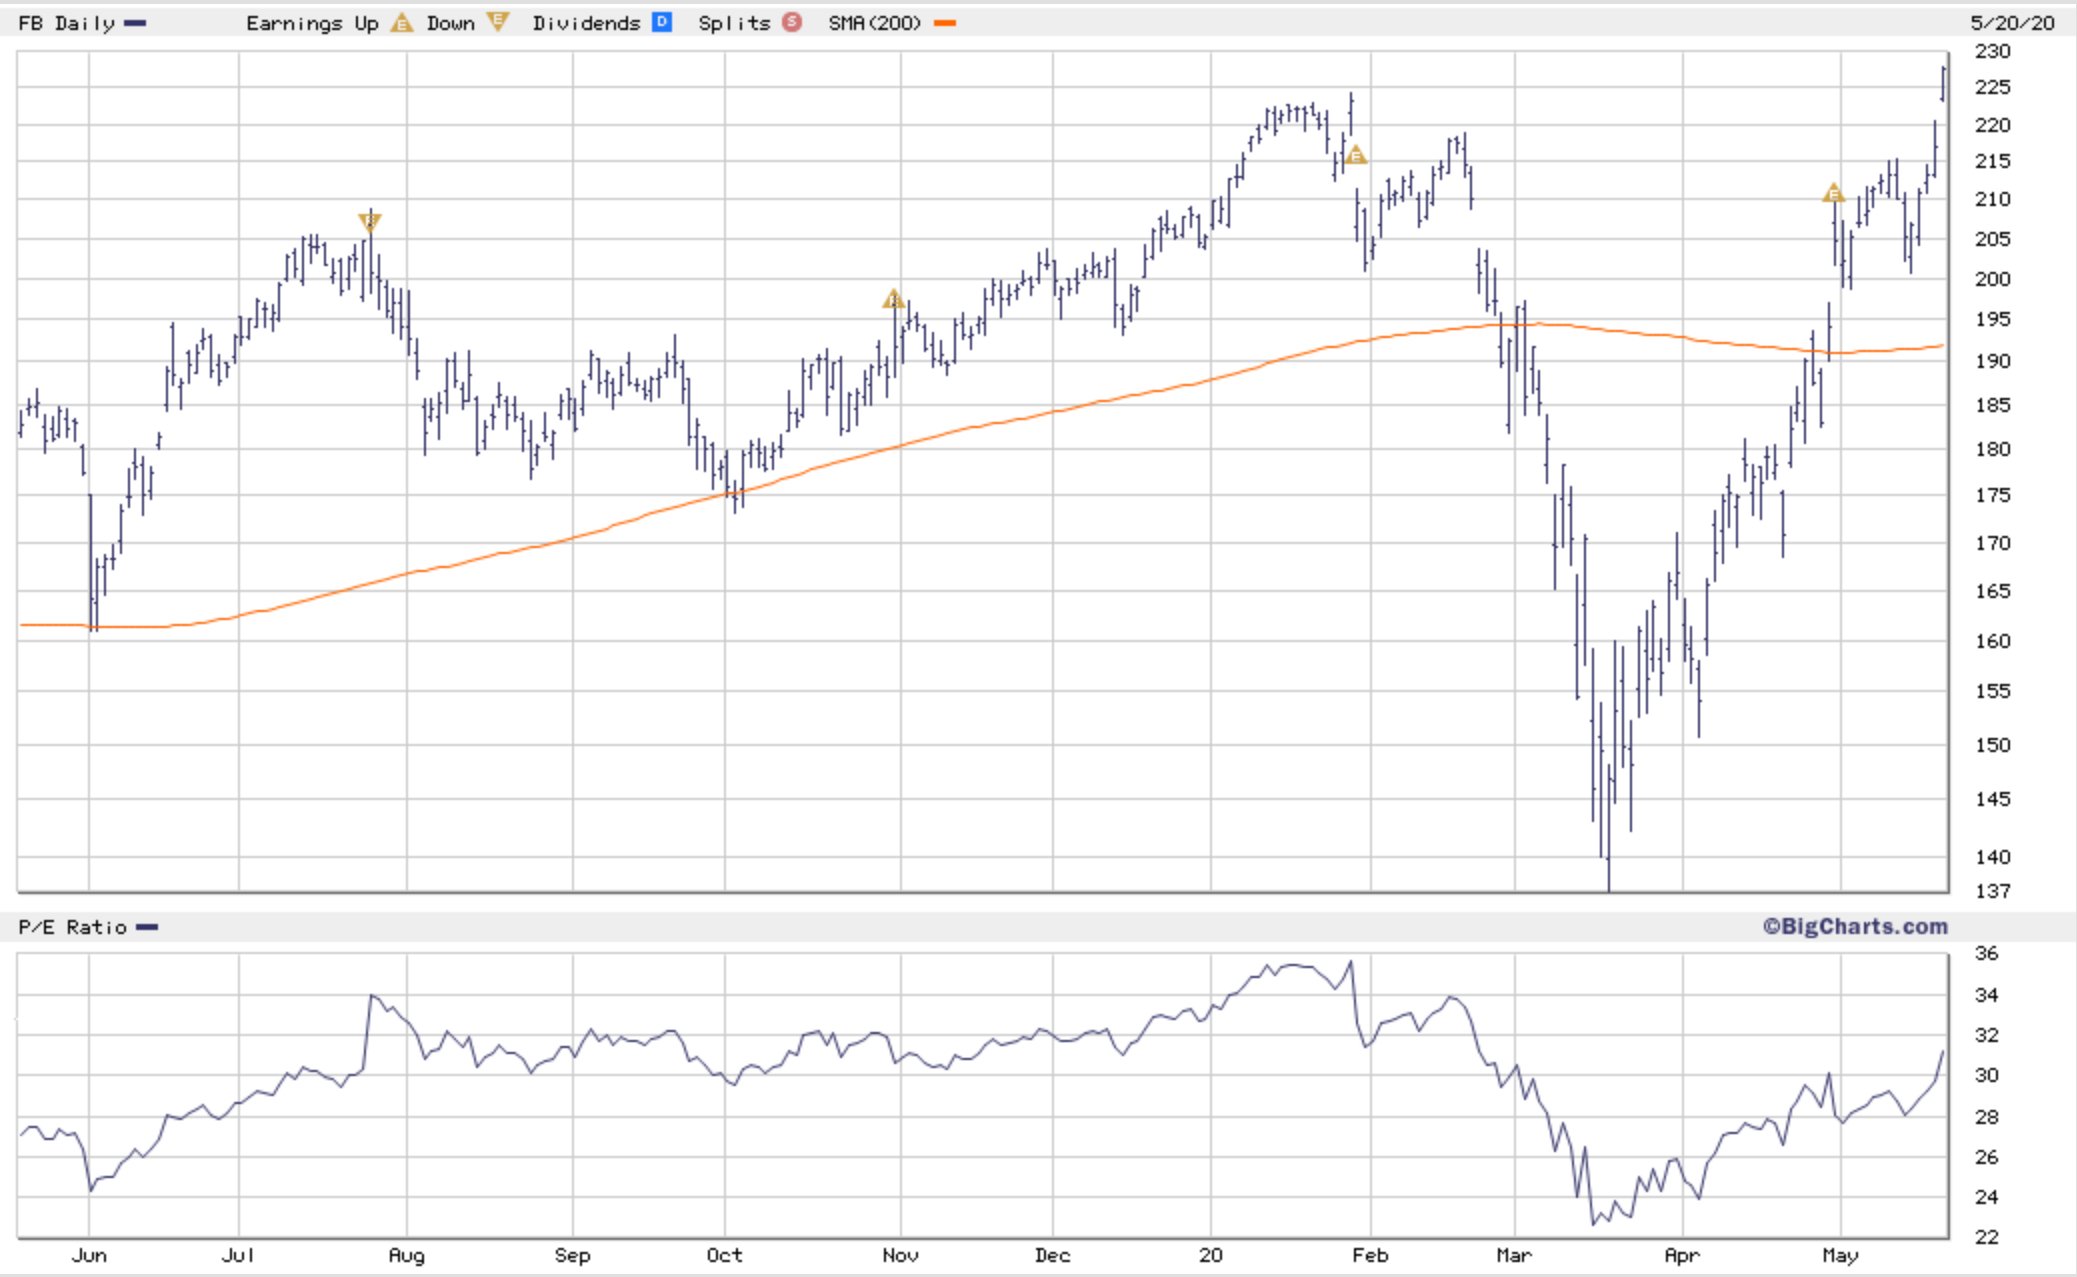Click the 230 price axis label
The image size is (2077, 1277).
pos(1992,51)
